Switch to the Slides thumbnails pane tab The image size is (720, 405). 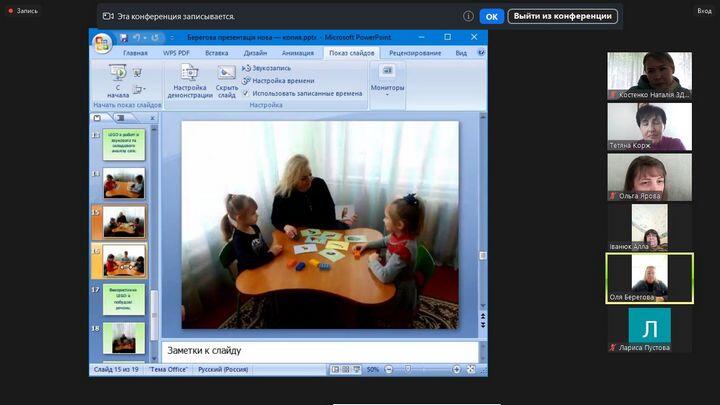tap(97, 118)
